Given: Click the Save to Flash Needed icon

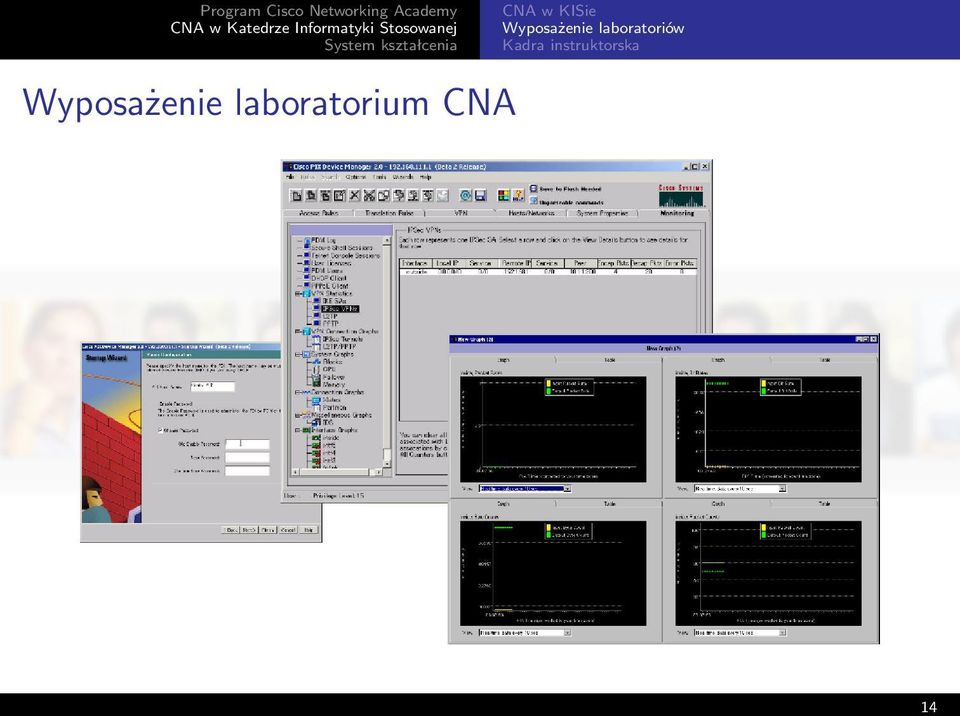Looking at the screenshot, I should [x=533, y=189].
